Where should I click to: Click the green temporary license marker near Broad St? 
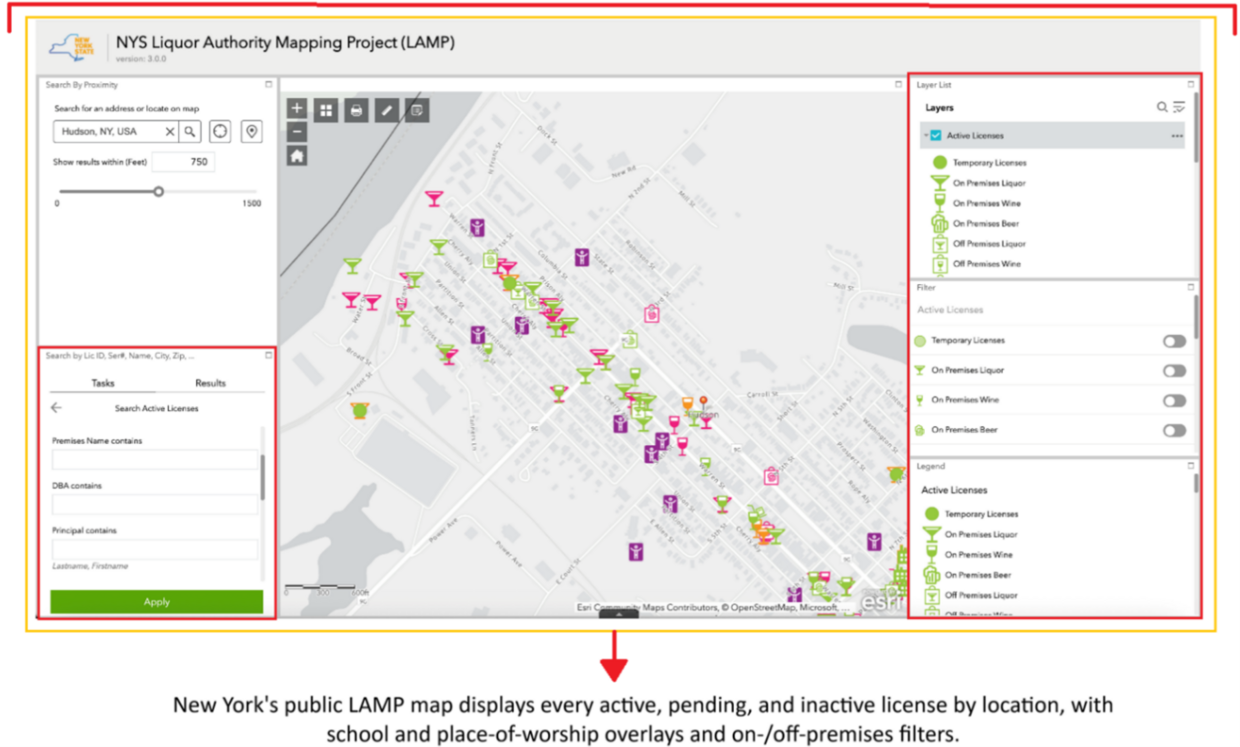[x=359, y=410]
